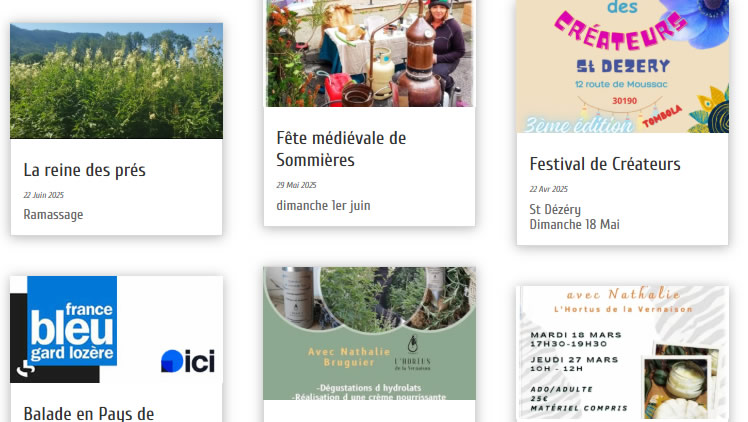748x422 pixels.
Task: Open the Fête médiévale de Sommières title
Action: click(x=341, y=149)
